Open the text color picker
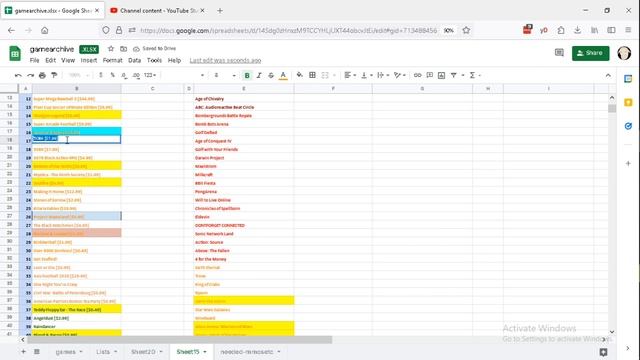This screenshot has width=640, height=360. [283, 76]
